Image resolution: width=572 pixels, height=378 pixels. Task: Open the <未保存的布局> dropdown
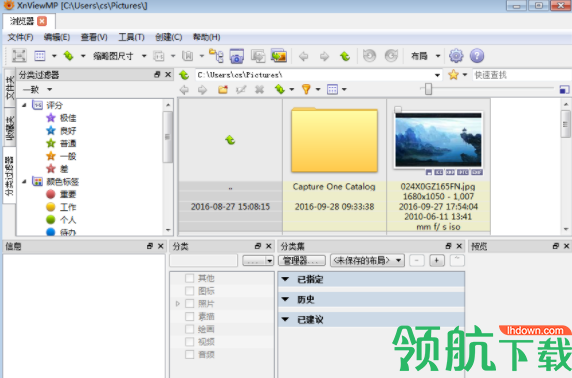coord(367,261)
